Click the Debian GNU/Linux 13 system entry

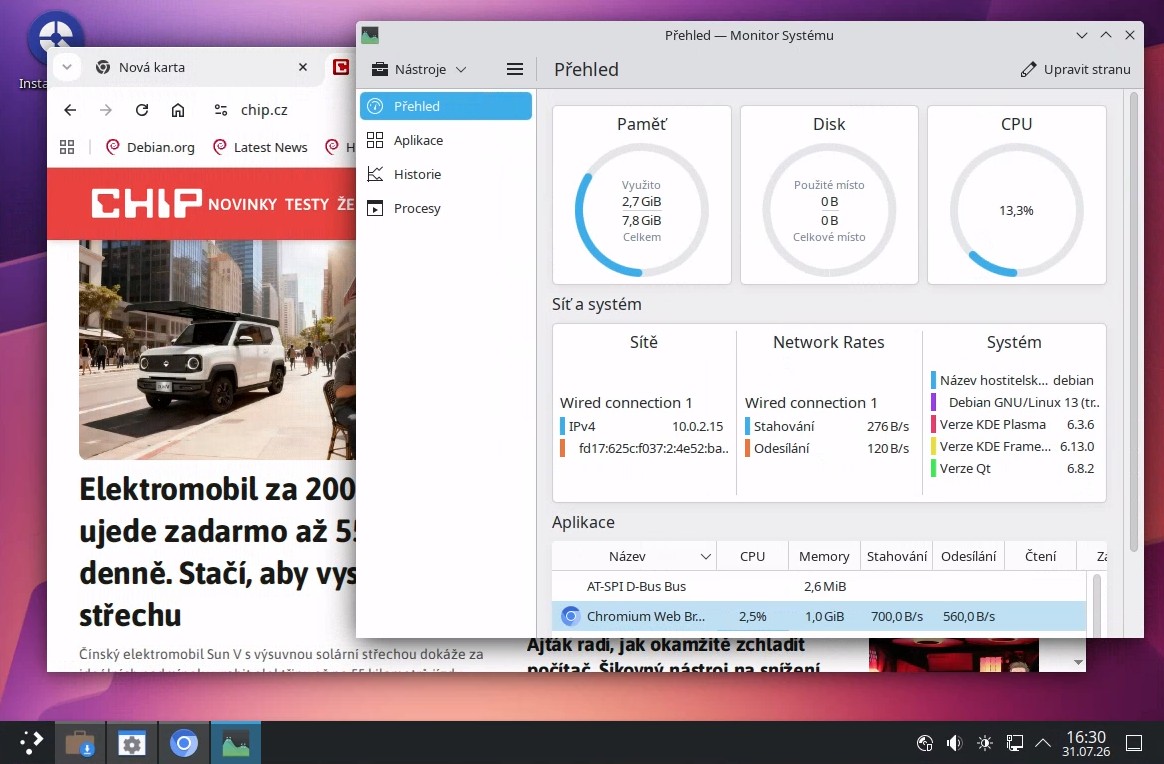click(1015, 402)
